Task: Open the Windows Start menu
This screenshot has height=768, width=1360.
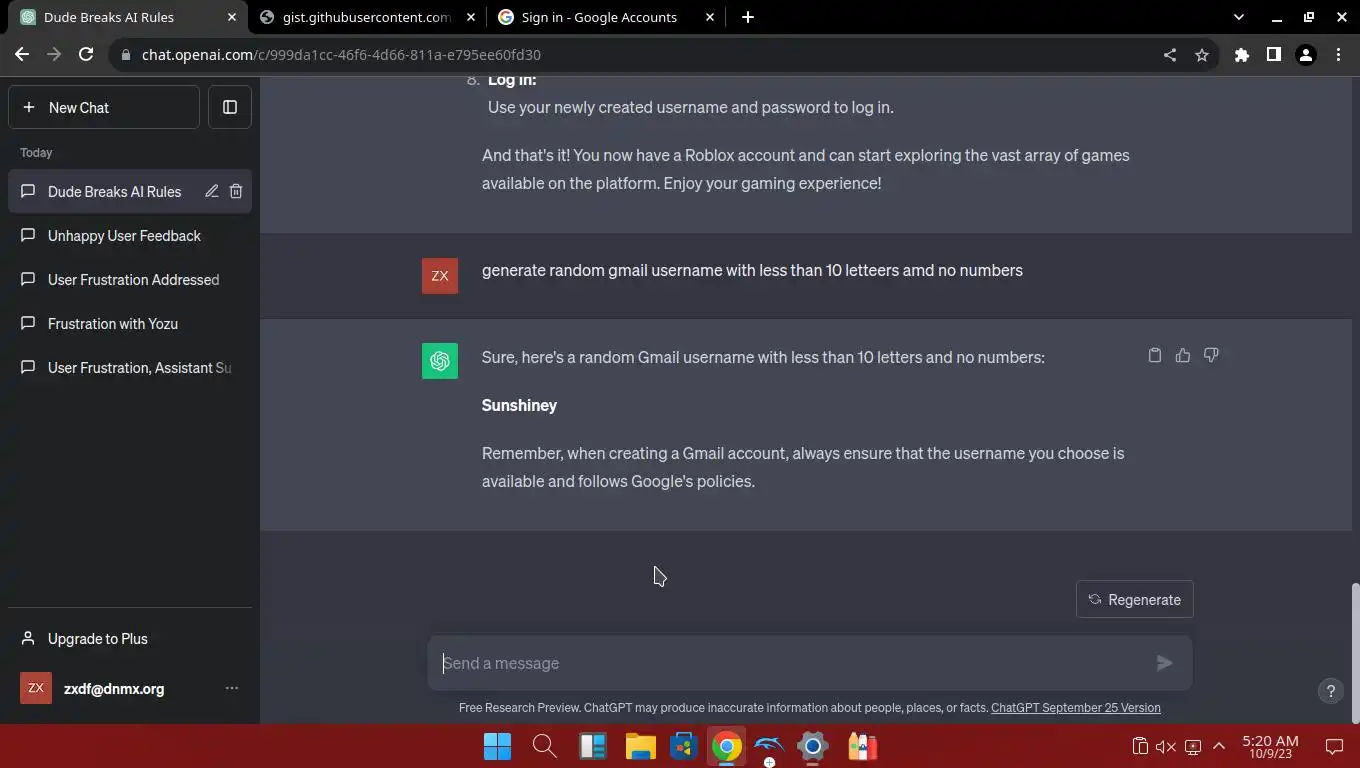Action: pos(497,746)
